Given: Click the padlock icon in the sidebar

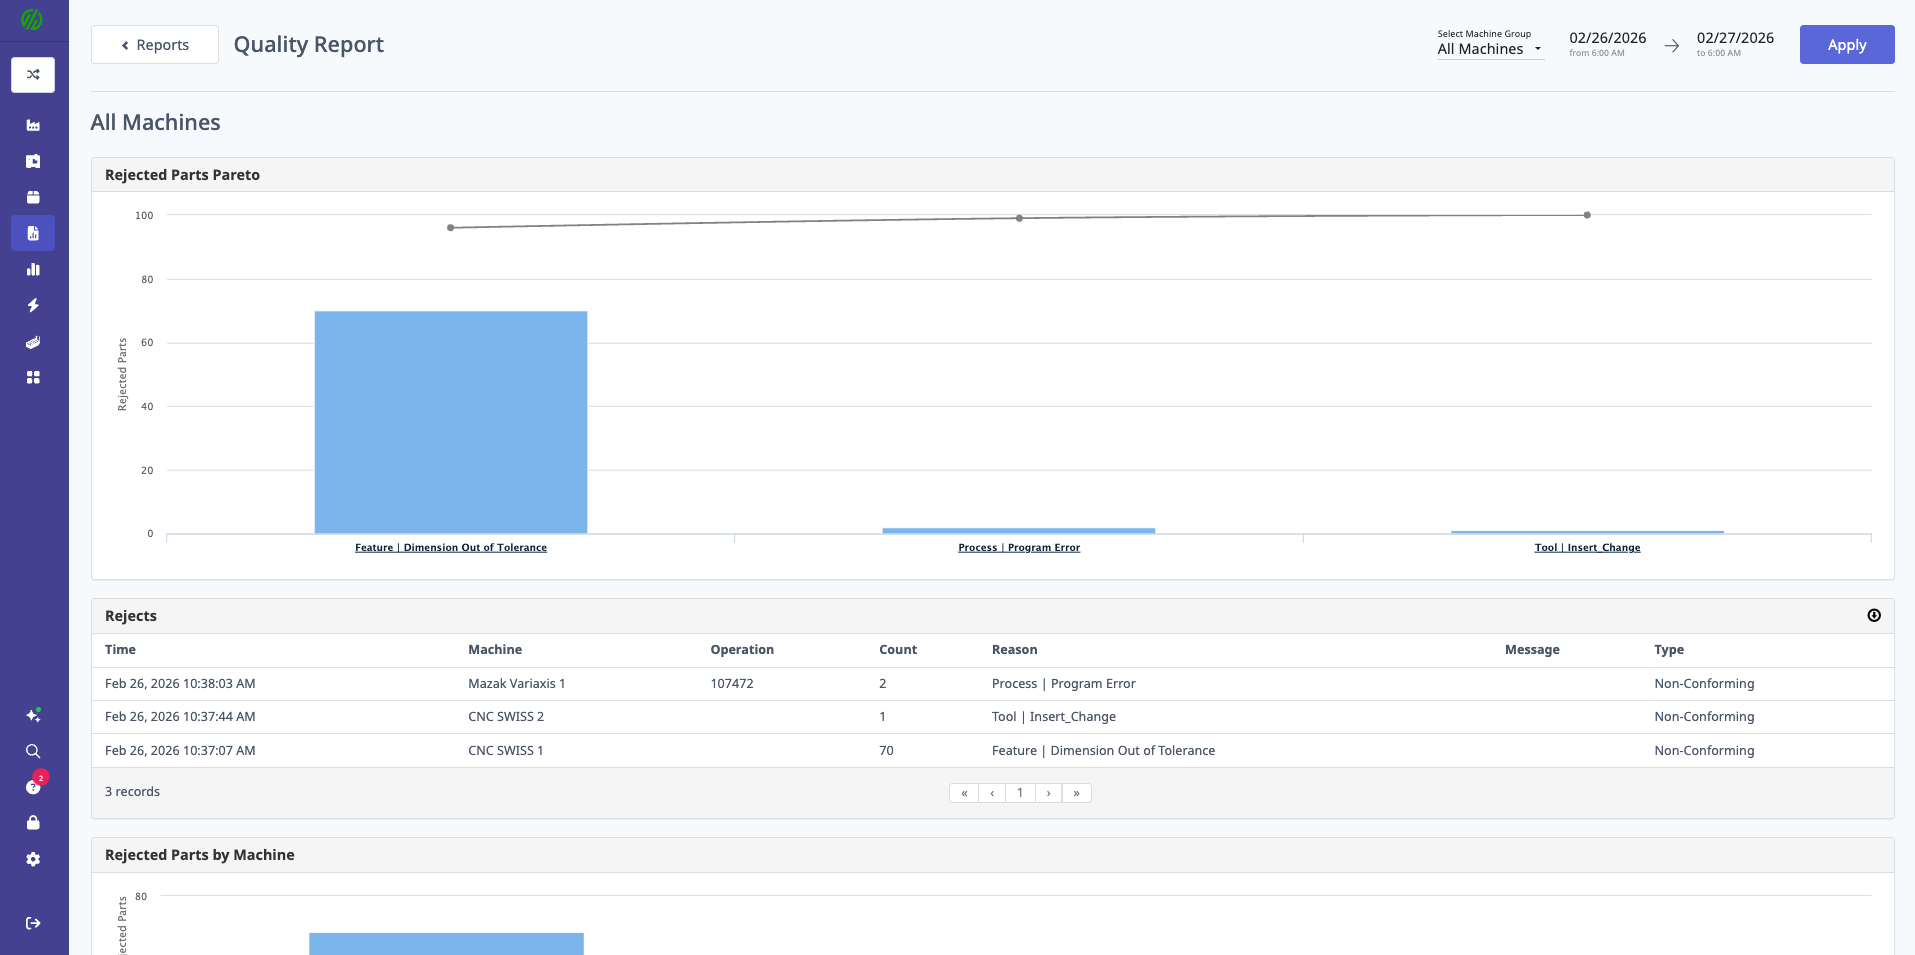Looking at the screenshot, I should [x=33, y=823].
